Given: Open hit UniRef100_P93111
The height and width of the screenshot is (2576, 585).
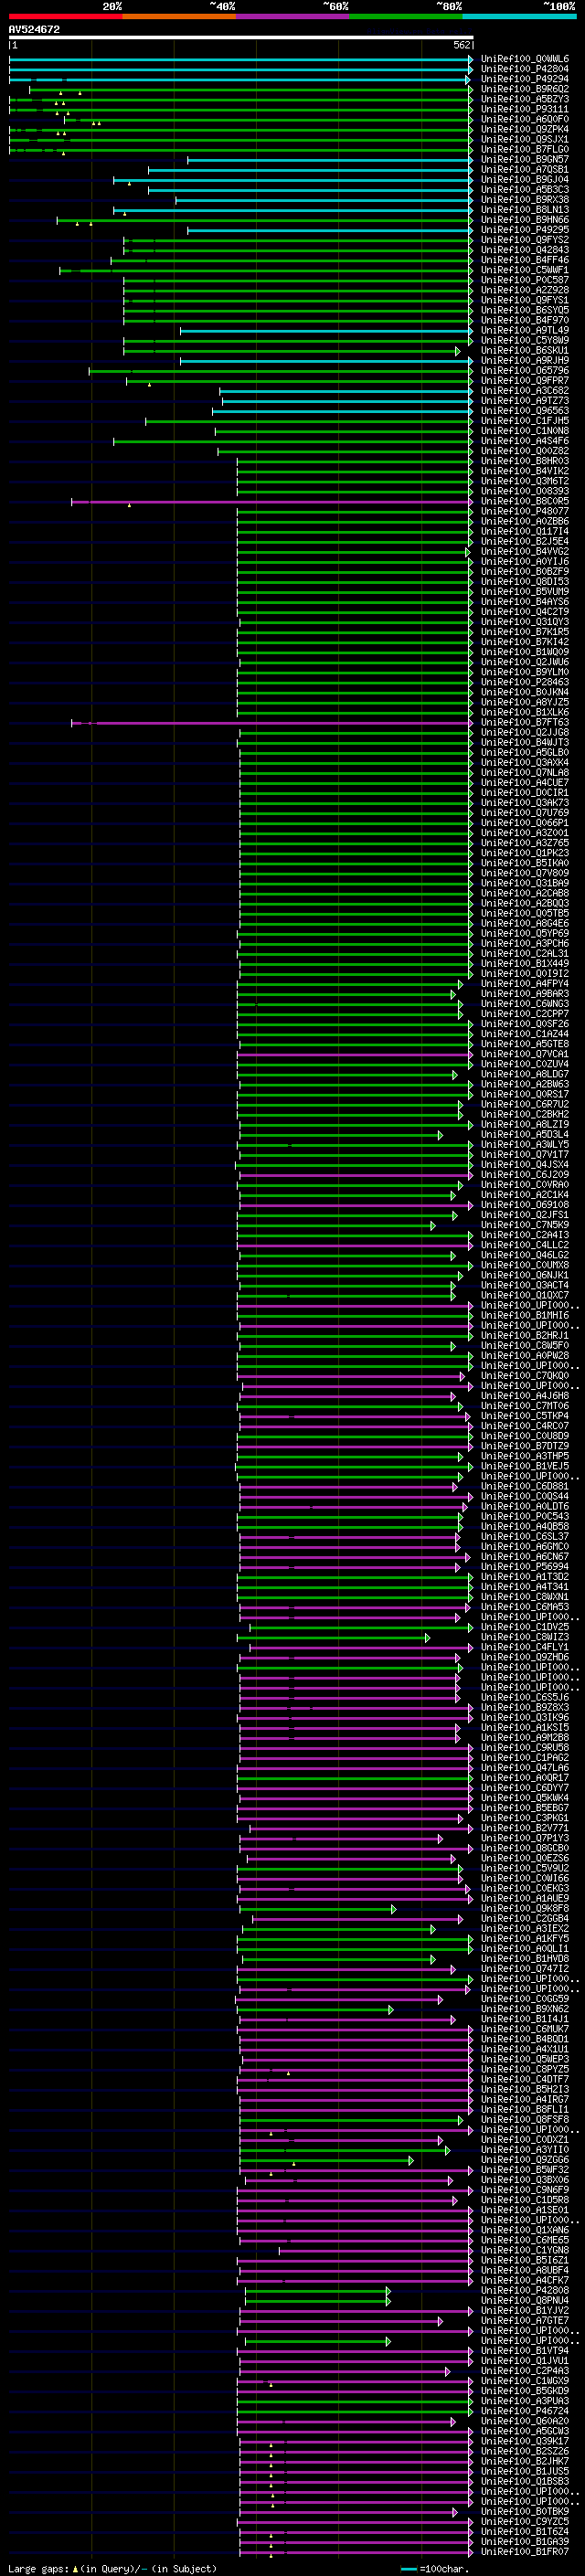Looking at the screenshot, I should coord(524,109).
